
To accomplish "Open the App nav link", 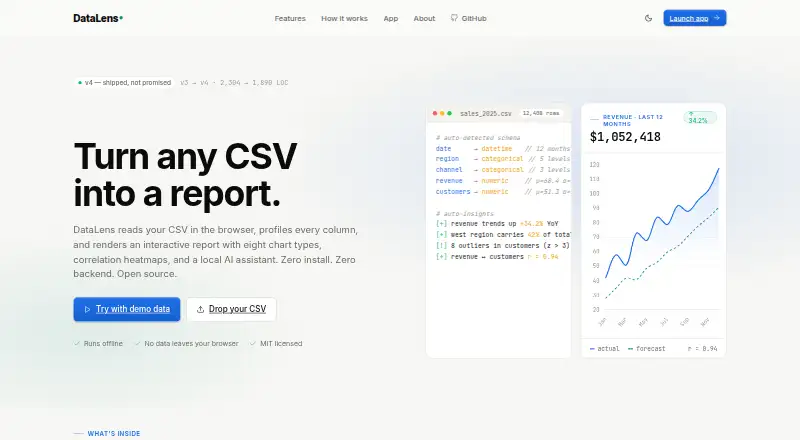I will (391, 18).
